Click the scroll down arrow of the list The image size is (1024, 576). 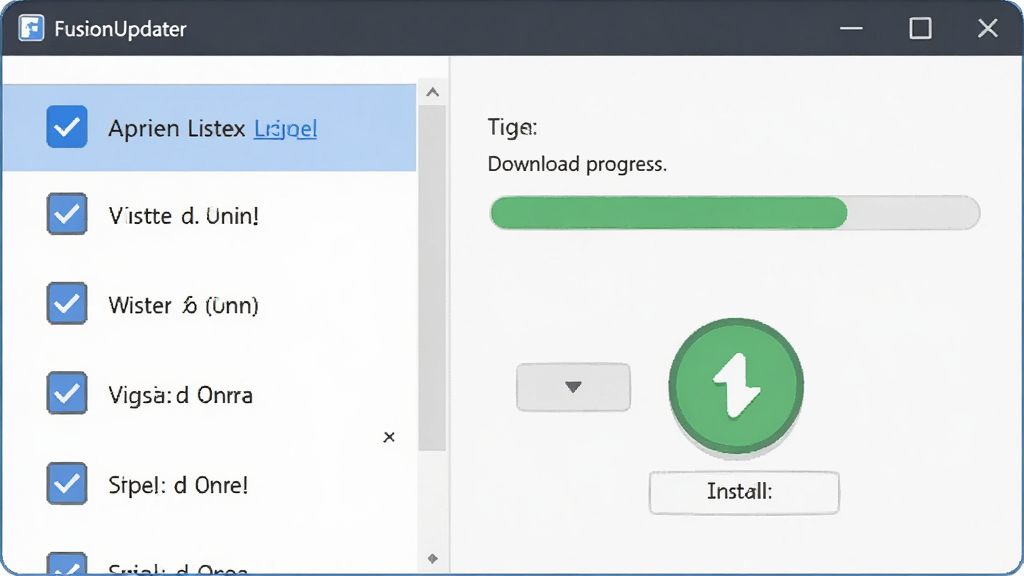tap(432, 558)
